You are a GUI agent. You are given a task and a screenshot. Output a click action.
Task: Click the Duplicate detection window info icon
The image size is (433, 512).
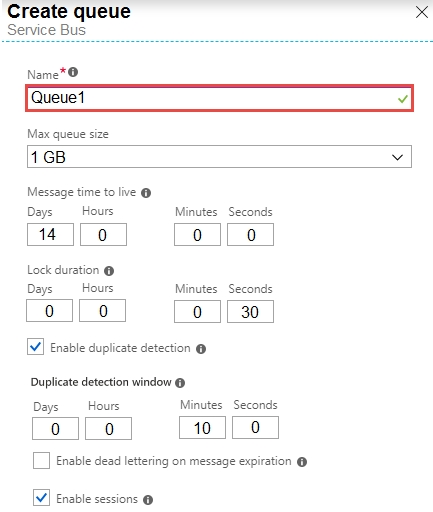pyautogui.click(x=180, y=383)
